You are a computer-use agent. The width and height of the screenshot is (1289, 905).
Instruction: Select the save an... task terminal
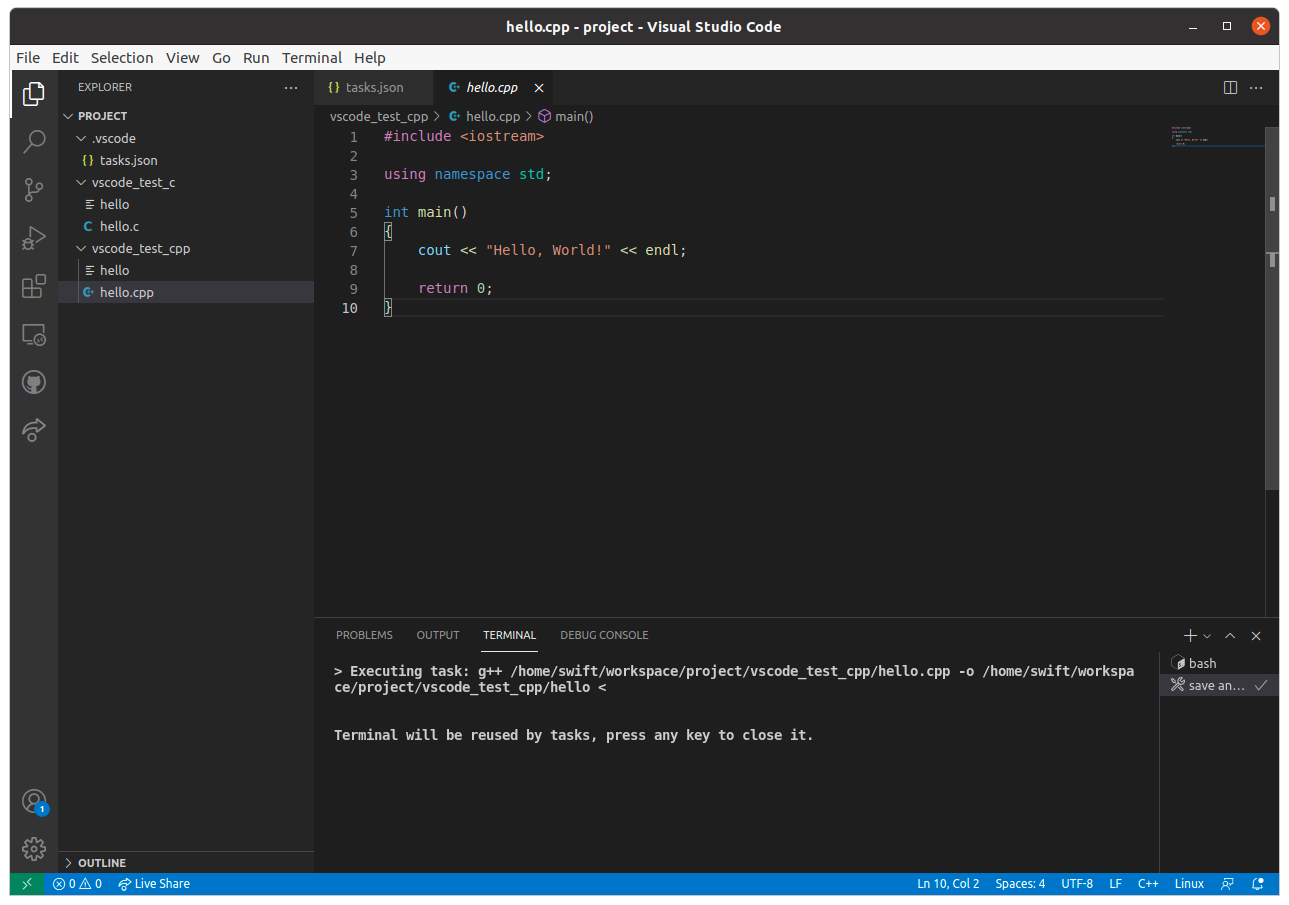tap(1219, 685)
